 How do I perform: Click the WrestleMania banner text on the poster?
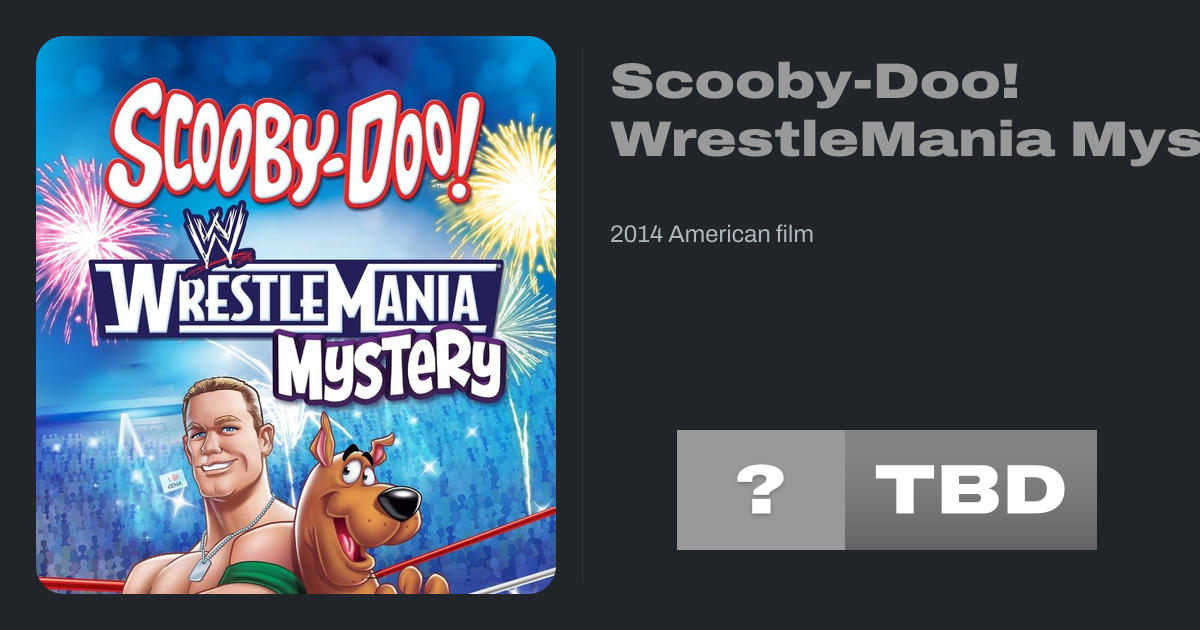(x=300, y=297)
